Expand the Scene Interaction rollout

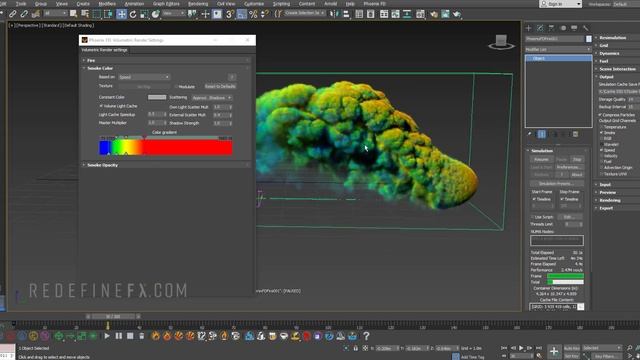pyautogui.click(x=617, y=69)
